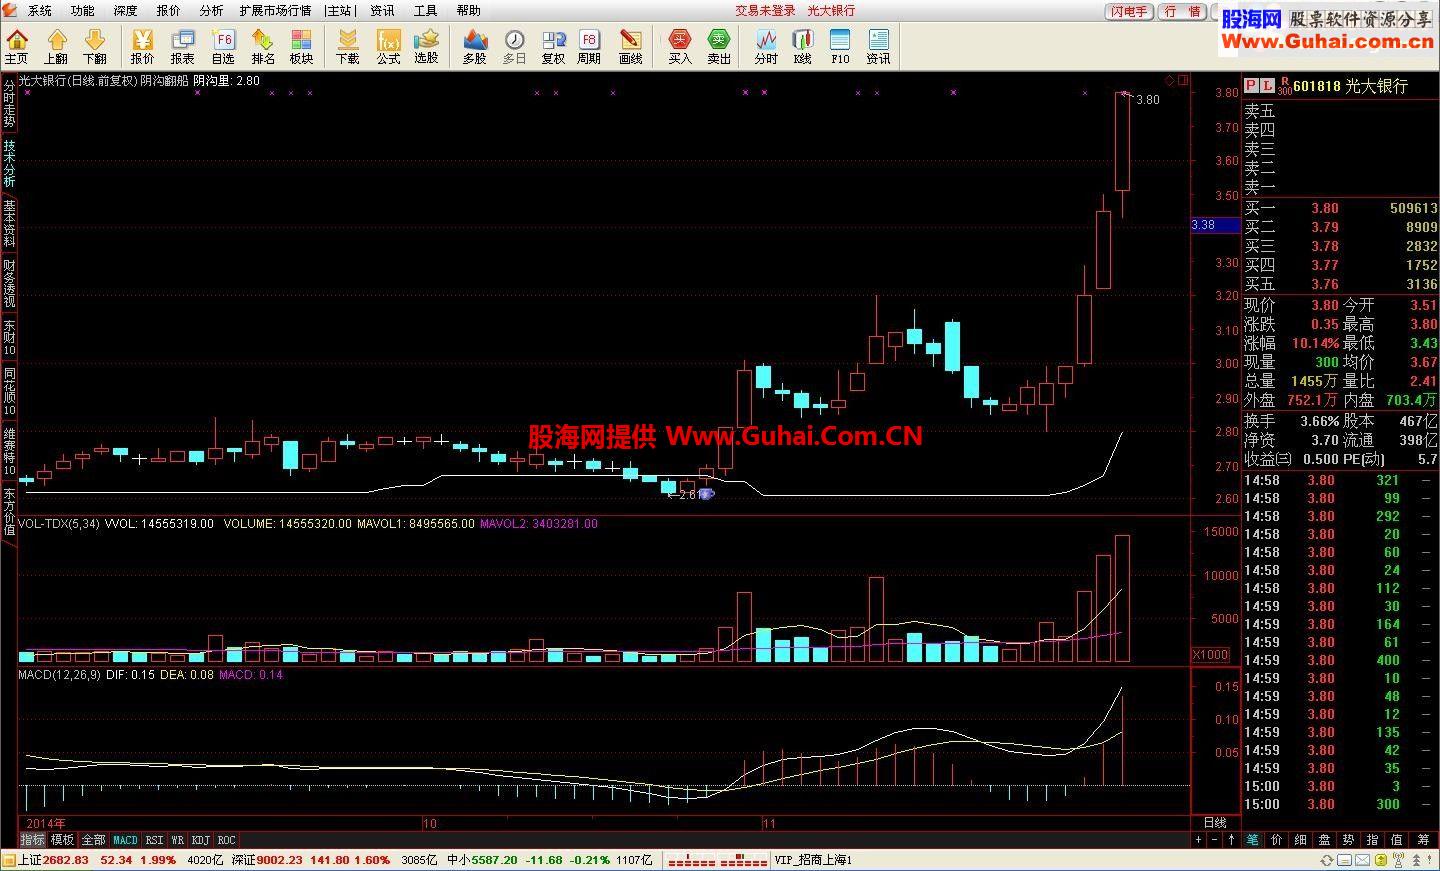This screenshot has width=1440, height=871.
Task: Click the plus button beside 笔 tab
Action: tap(1199, 840)
